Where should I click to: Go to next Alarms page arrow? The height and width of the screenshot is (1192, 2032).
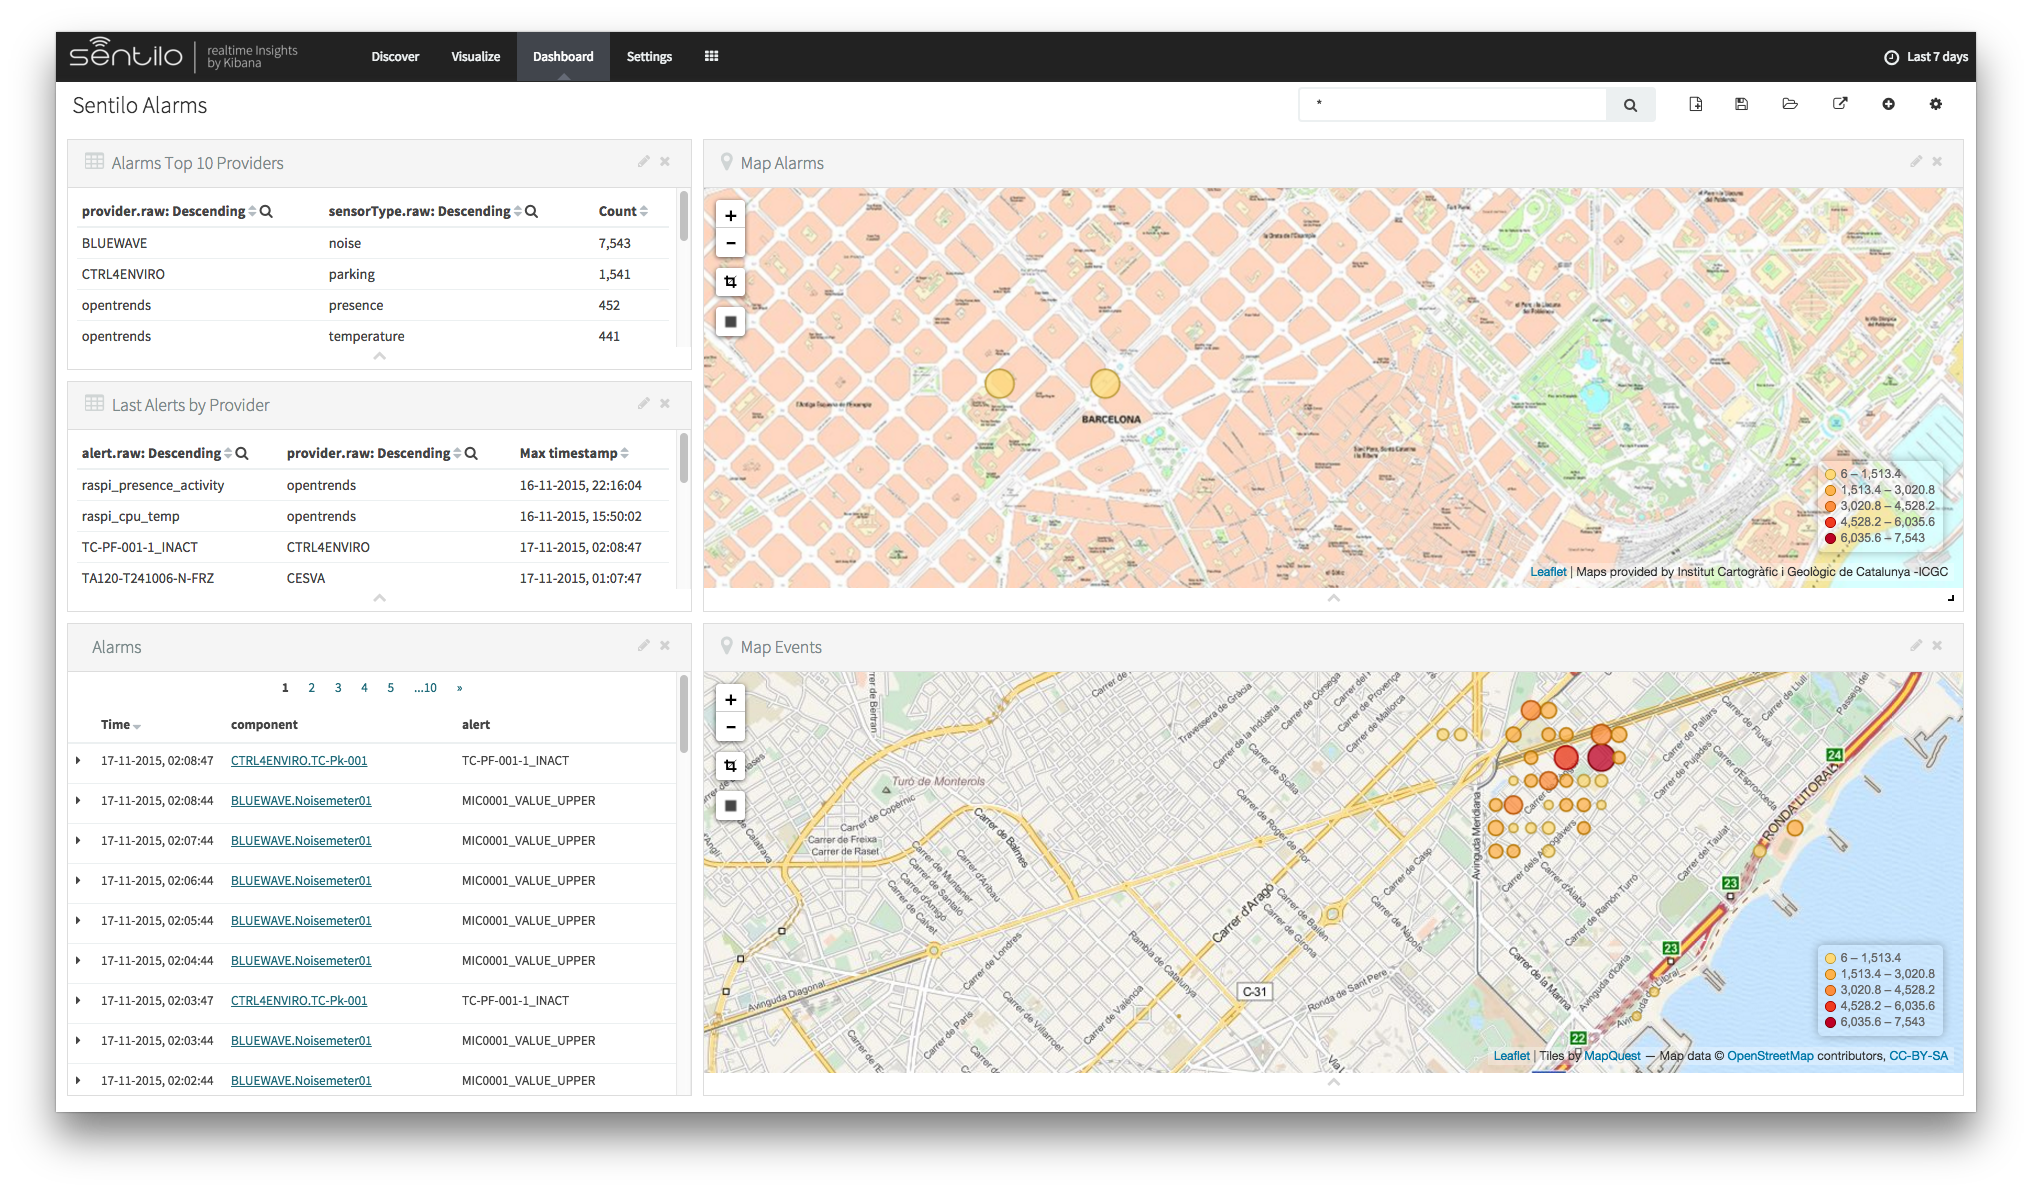pos(460,688)
